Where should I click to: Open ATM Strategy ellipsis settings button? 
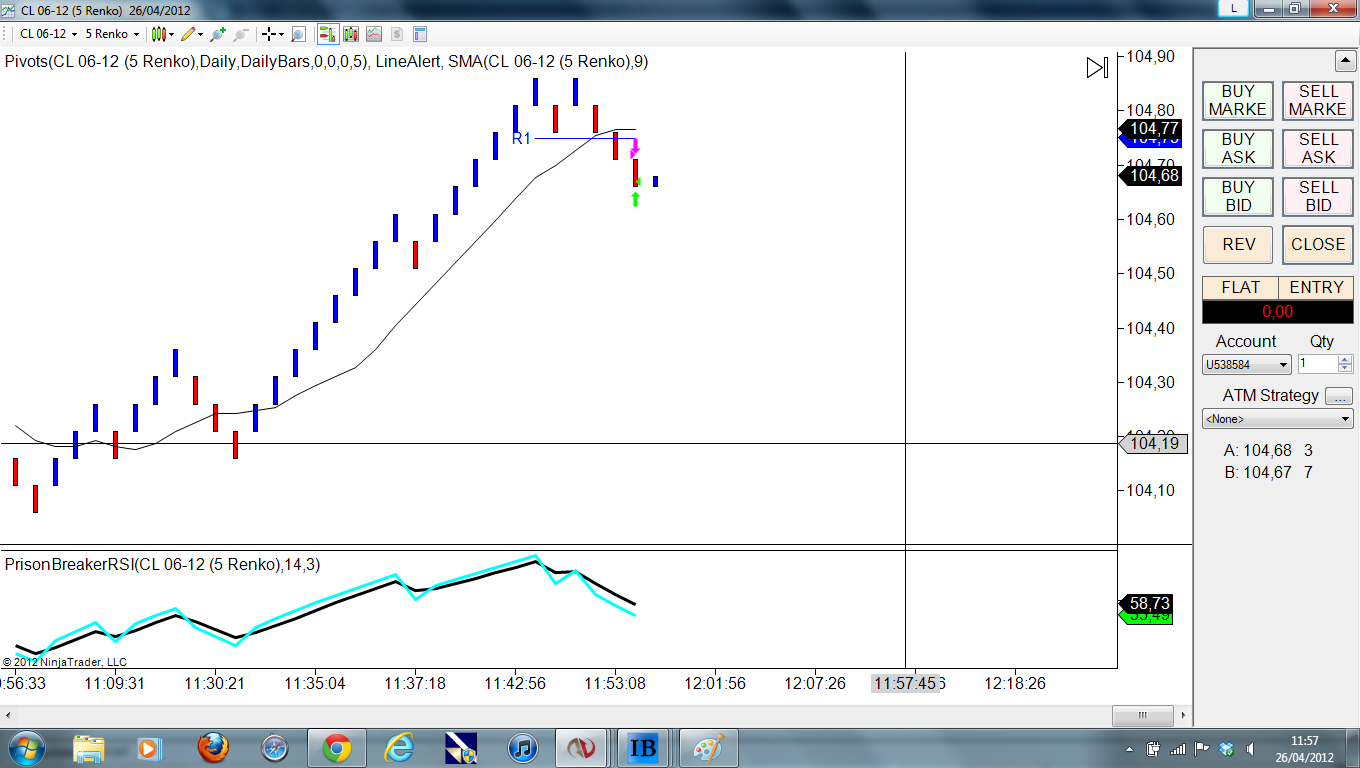pos(1340,396)
